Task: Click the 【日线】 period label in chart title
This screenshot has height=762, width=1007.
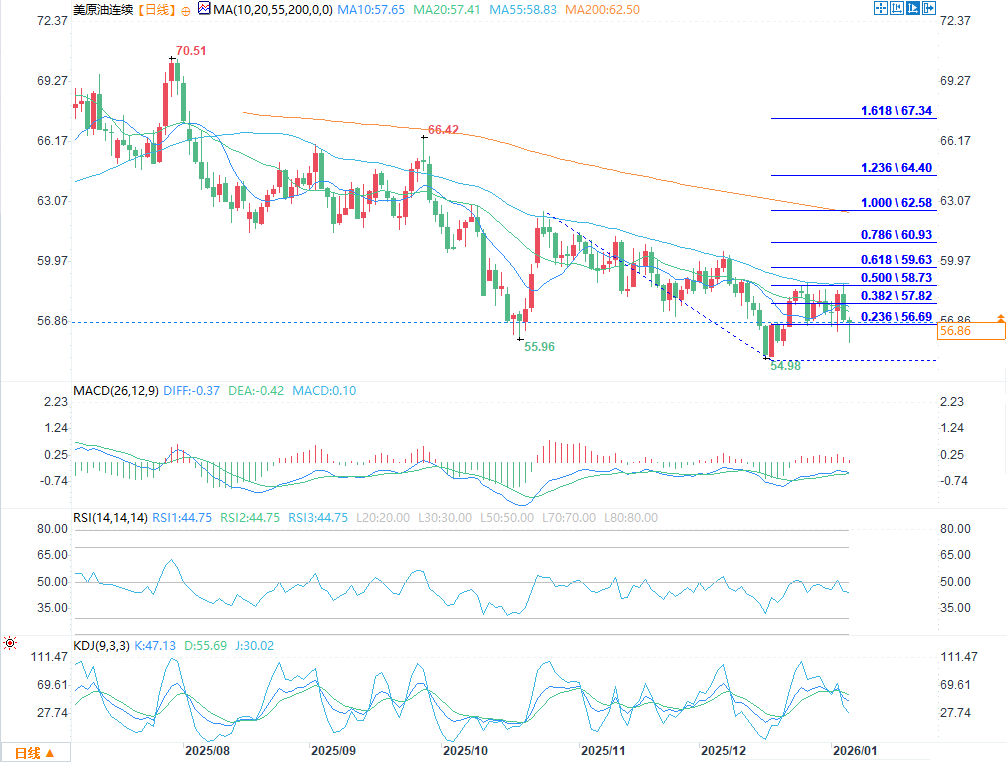Action: 157,10
